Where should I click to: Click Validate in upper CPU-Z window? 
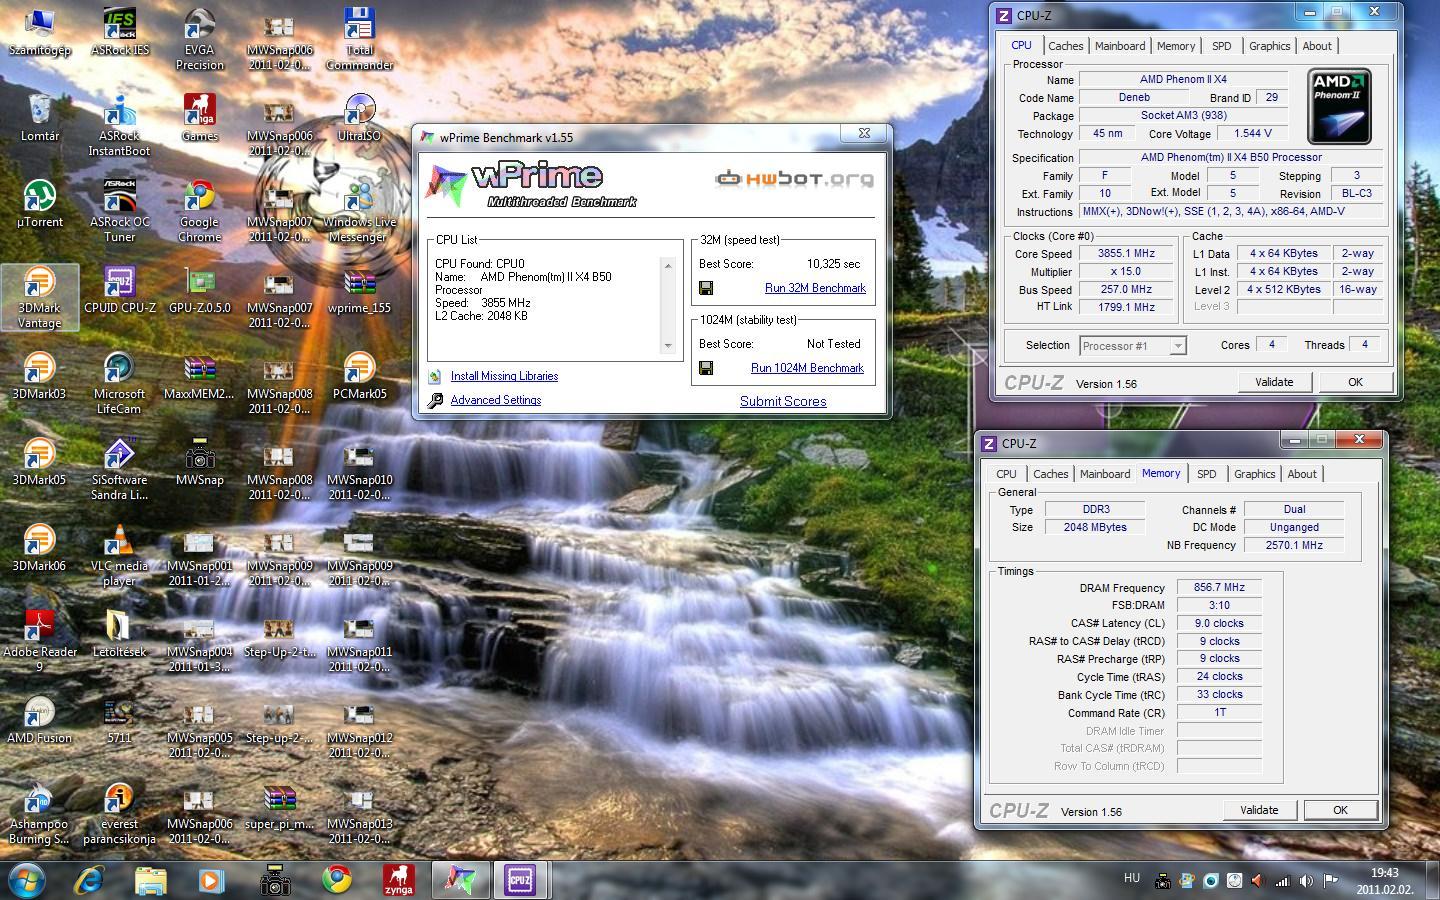tap(1274, 382)
